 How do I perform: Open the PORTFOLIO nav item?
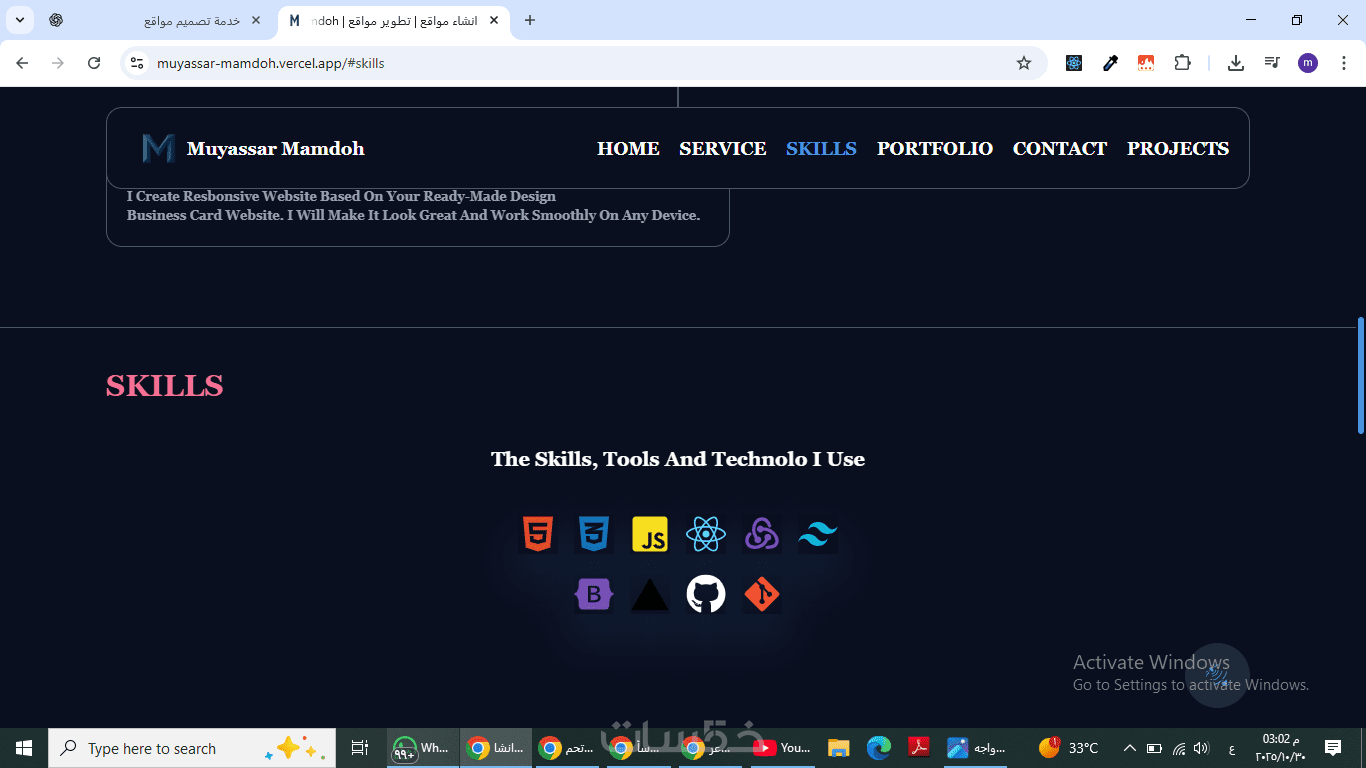click(935, 148)
